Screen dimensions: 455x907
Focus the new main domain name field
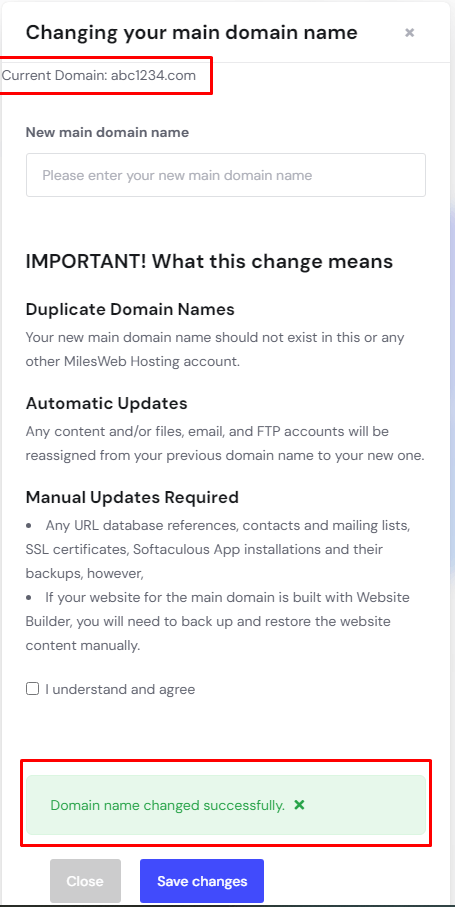pyautogui.click(x=225, y=175)
